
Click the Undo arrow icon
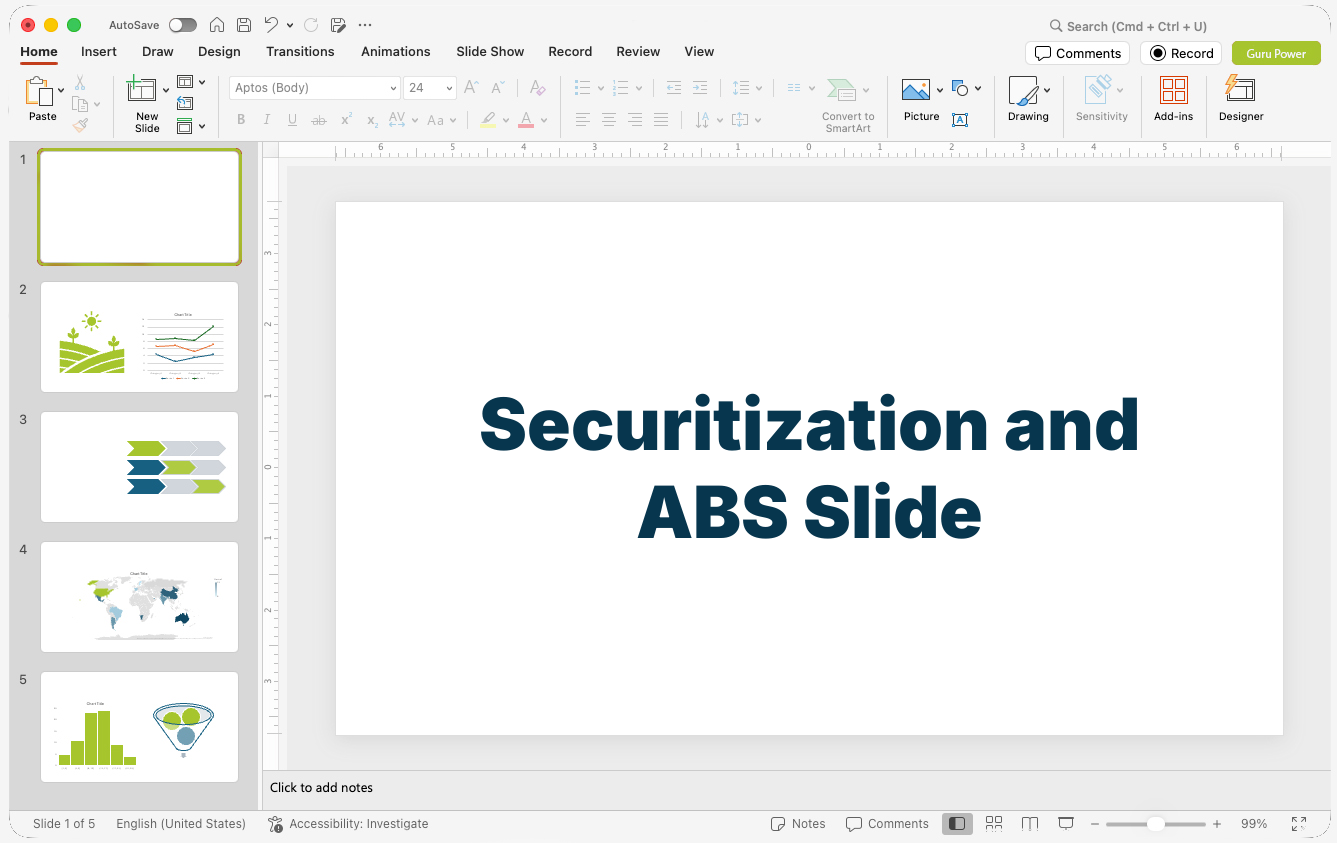[x=271, y=25]
